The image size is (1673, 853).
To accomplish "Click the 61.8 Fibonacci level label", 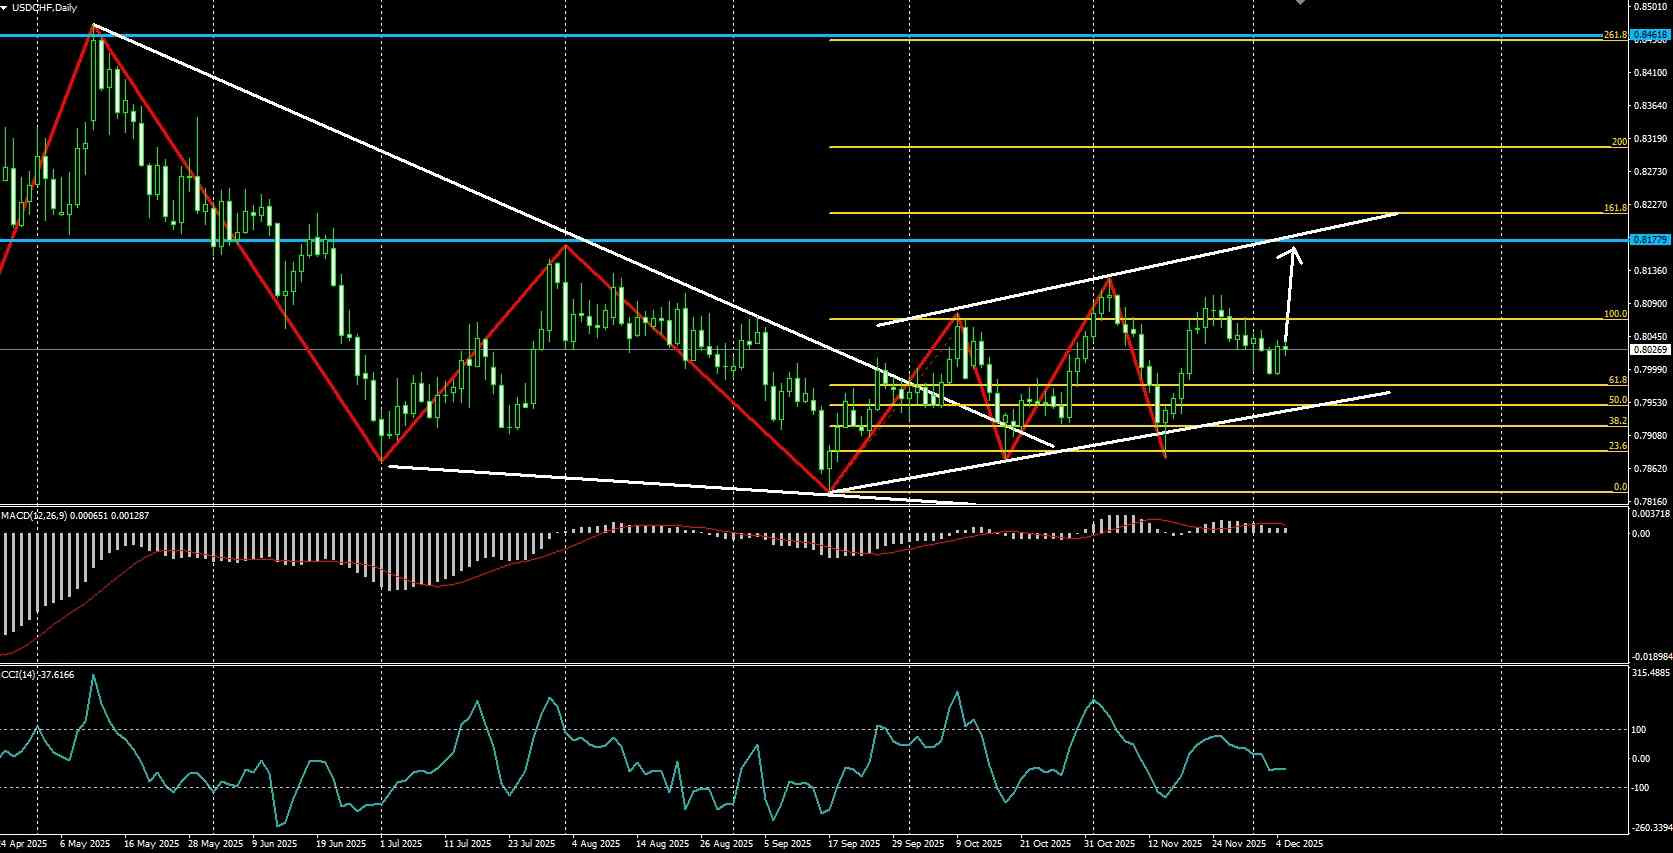I will (1617, 380).
